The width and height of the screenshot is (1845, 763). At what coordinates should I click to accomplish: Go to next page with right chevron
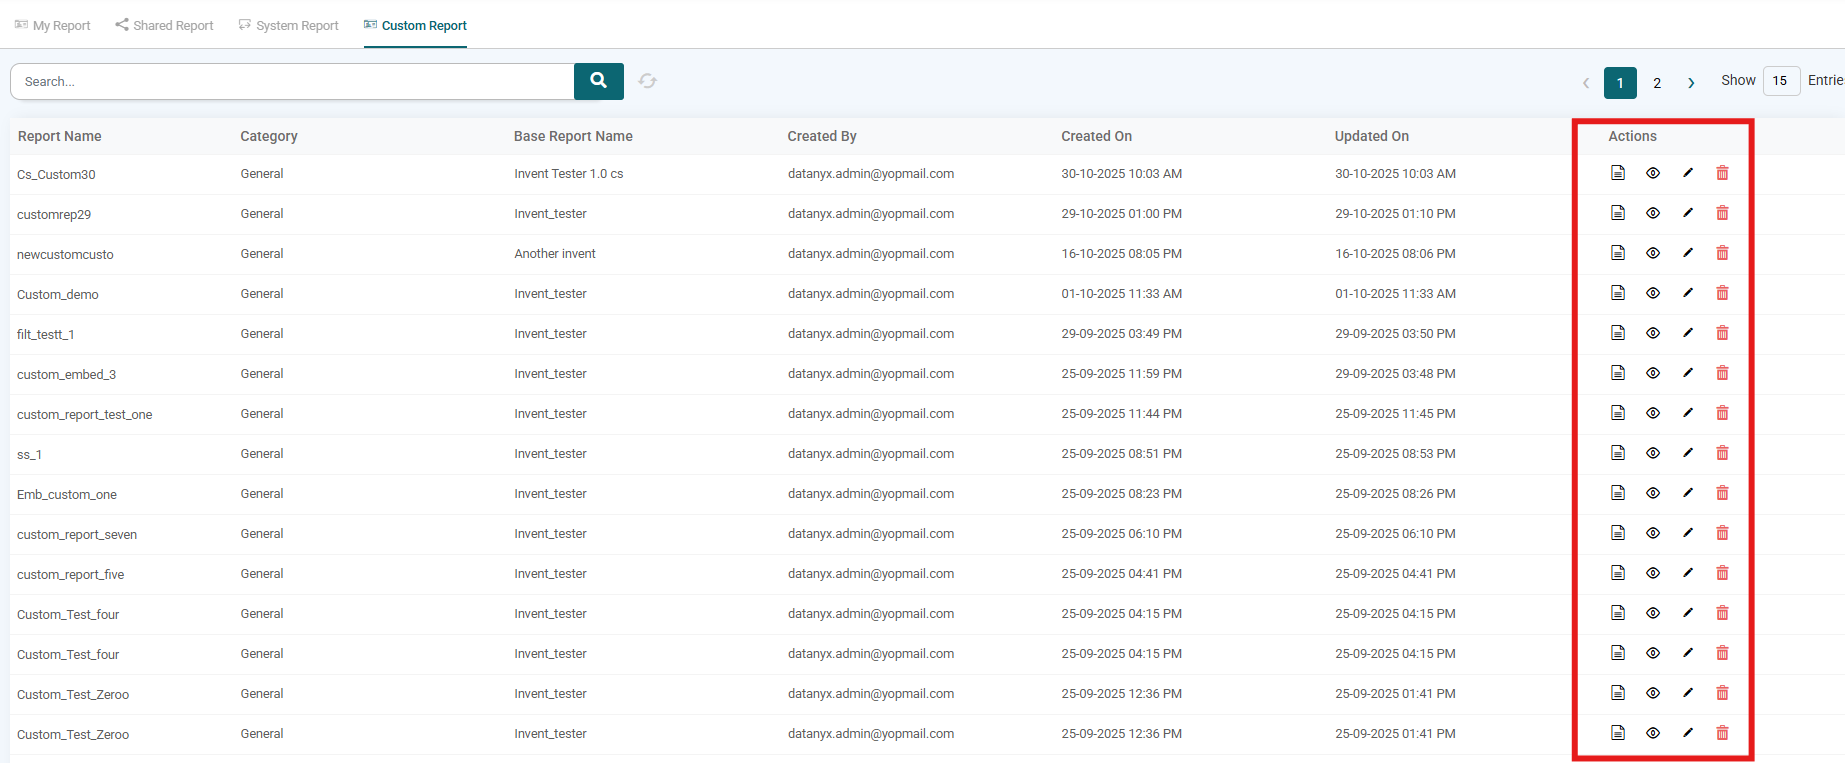pos(1691,83)
